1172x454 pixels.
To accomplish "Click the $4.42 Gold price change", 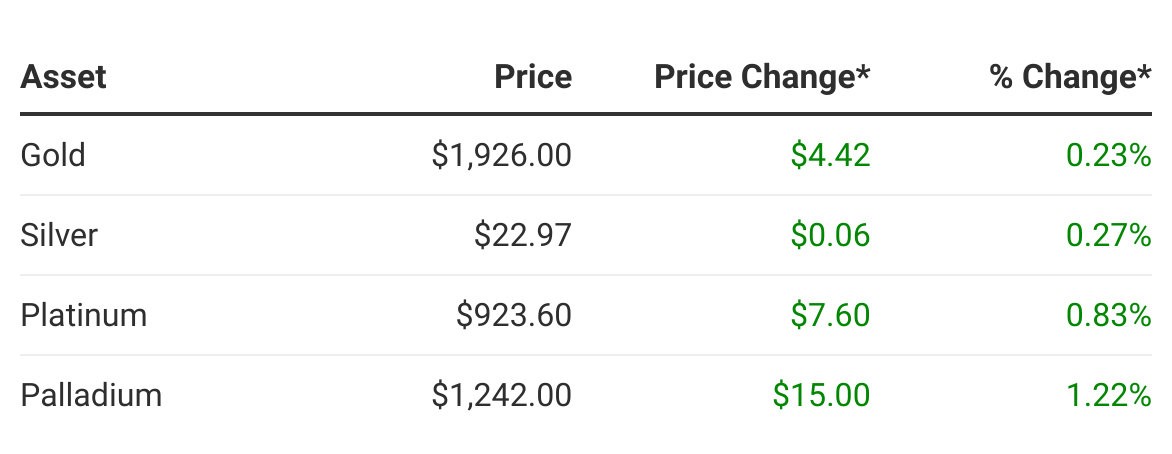I will pyautogui.click(x=830, y=155).
